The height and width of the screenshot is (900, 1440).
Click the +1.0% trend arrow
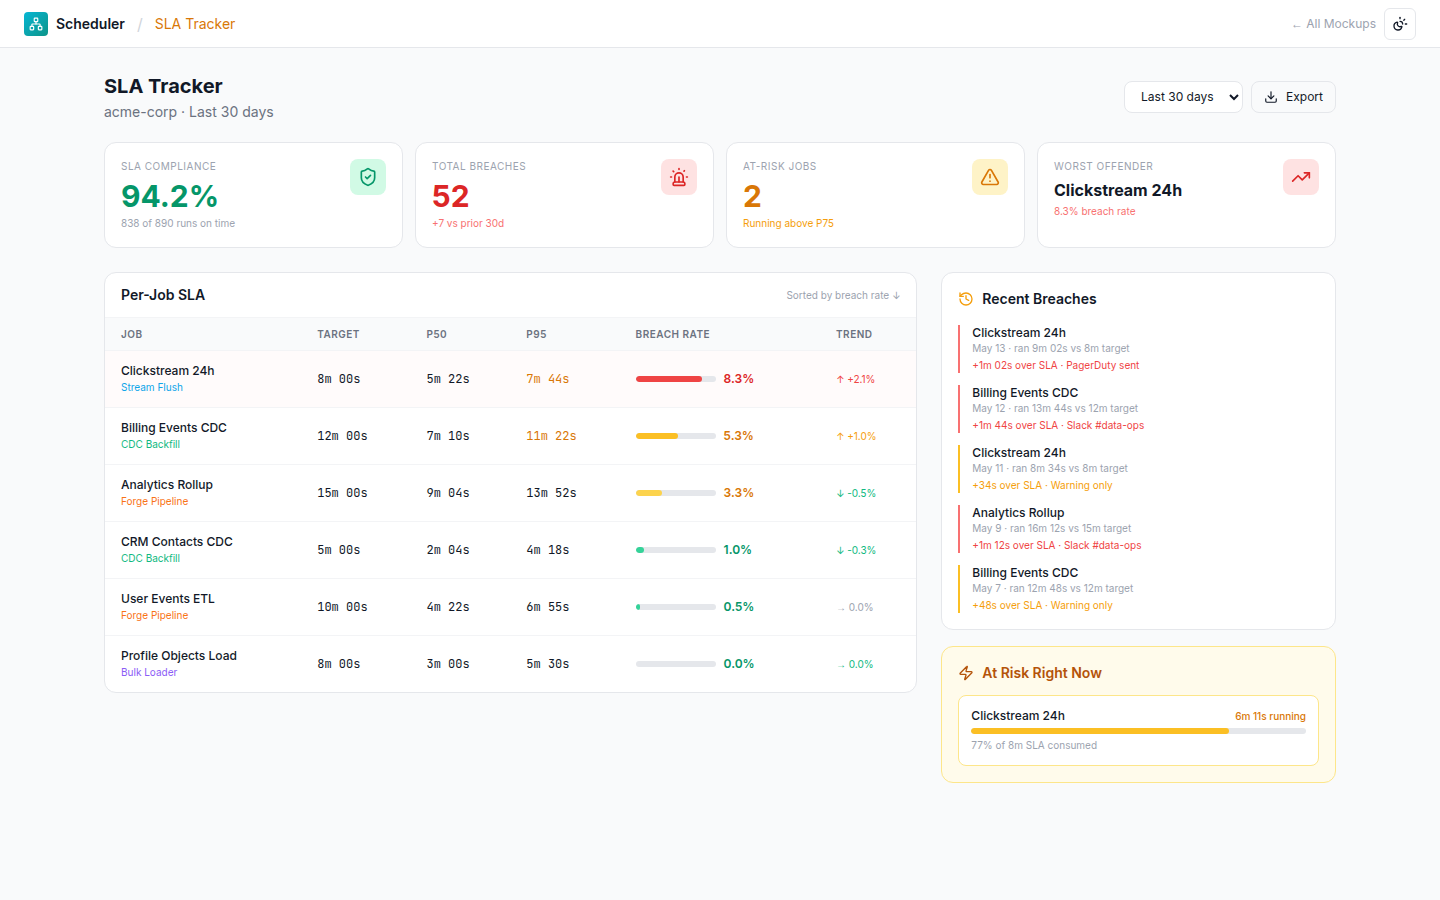coord(855,437)
